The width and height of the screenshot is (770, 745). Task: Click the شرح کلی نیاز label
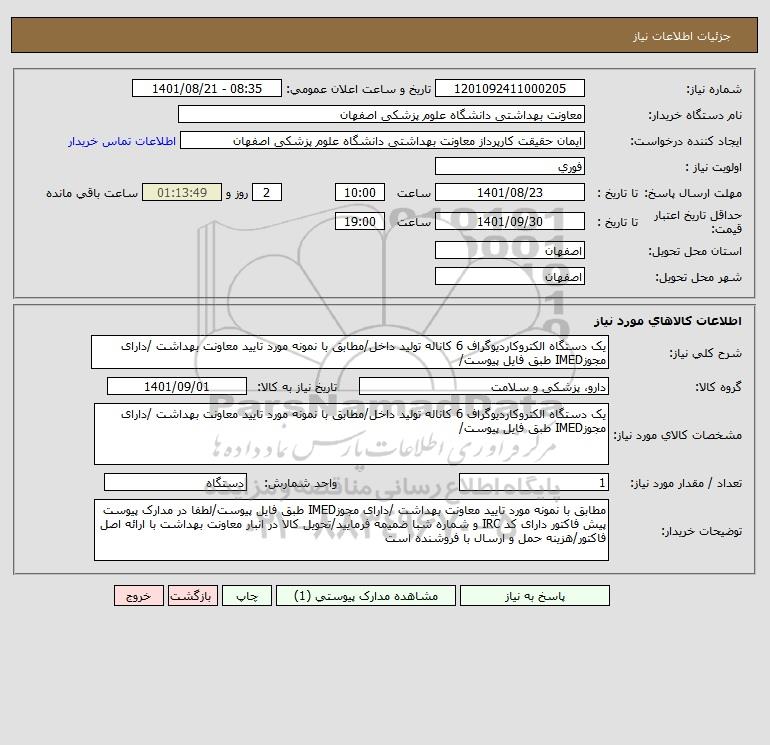(706, 354)
